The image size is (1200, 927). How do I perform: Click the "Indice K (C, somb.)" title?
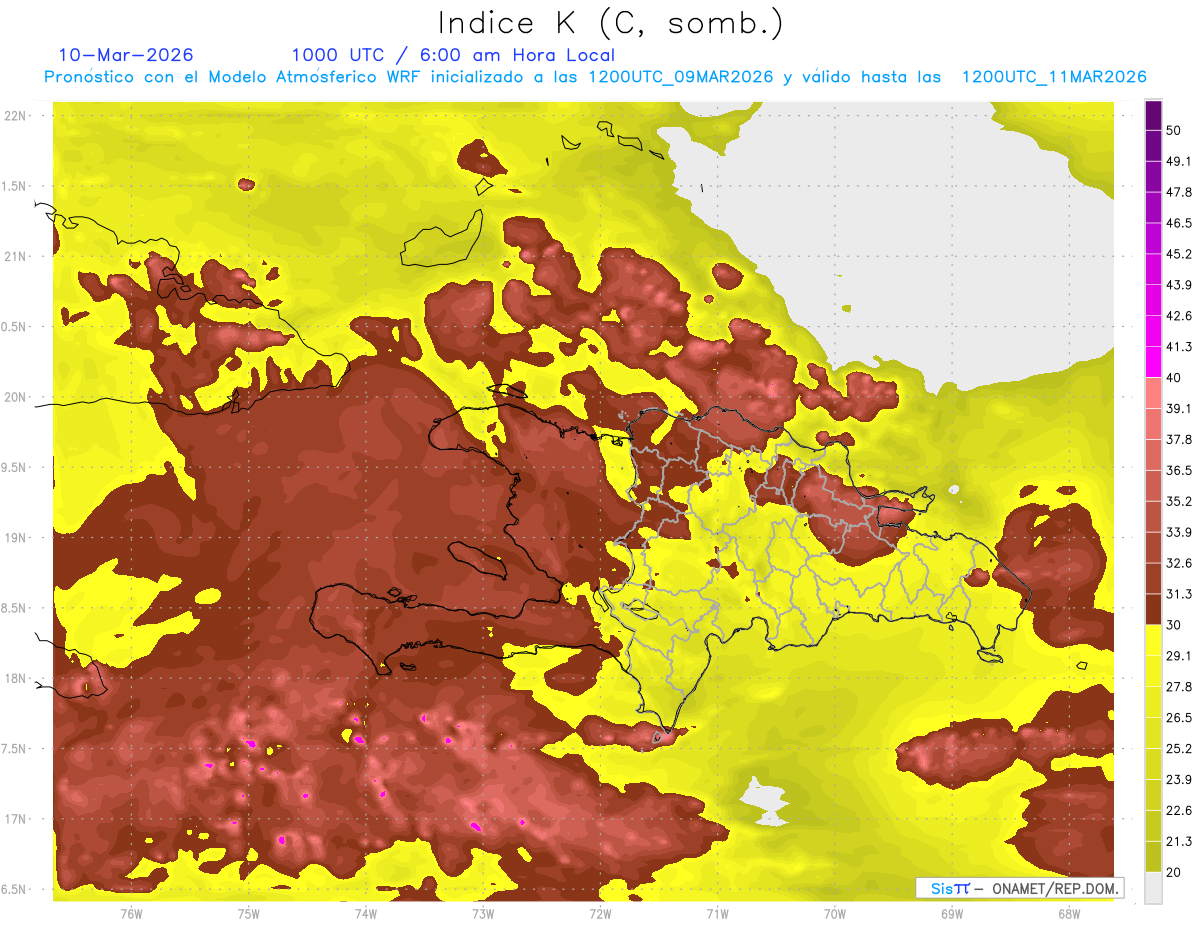click(610, 23)
